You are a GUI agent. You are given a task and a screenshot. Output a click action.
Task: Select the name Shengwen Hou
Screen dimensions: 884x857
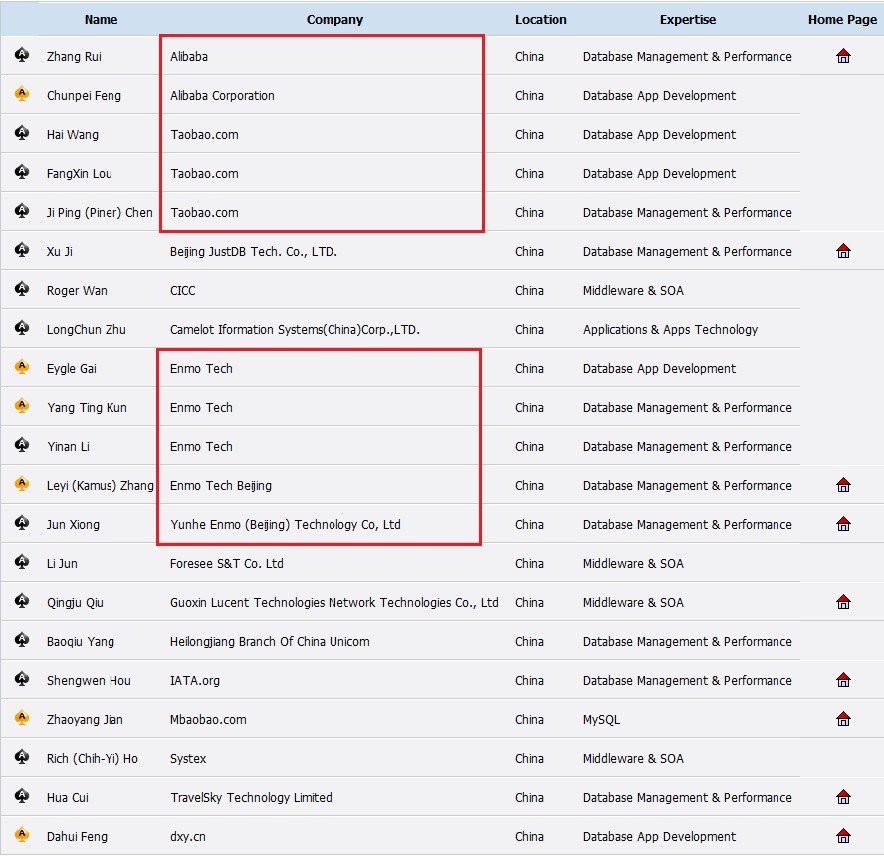point(89,681)
